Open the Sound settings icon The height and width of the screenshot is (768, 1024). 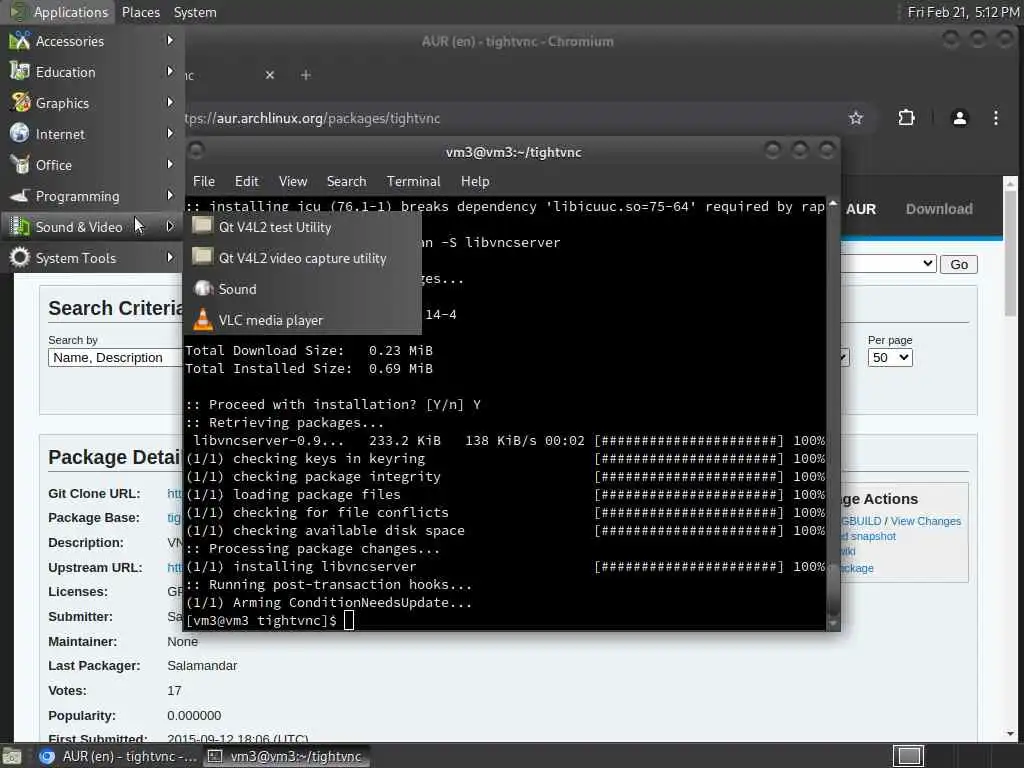[203, 289]
